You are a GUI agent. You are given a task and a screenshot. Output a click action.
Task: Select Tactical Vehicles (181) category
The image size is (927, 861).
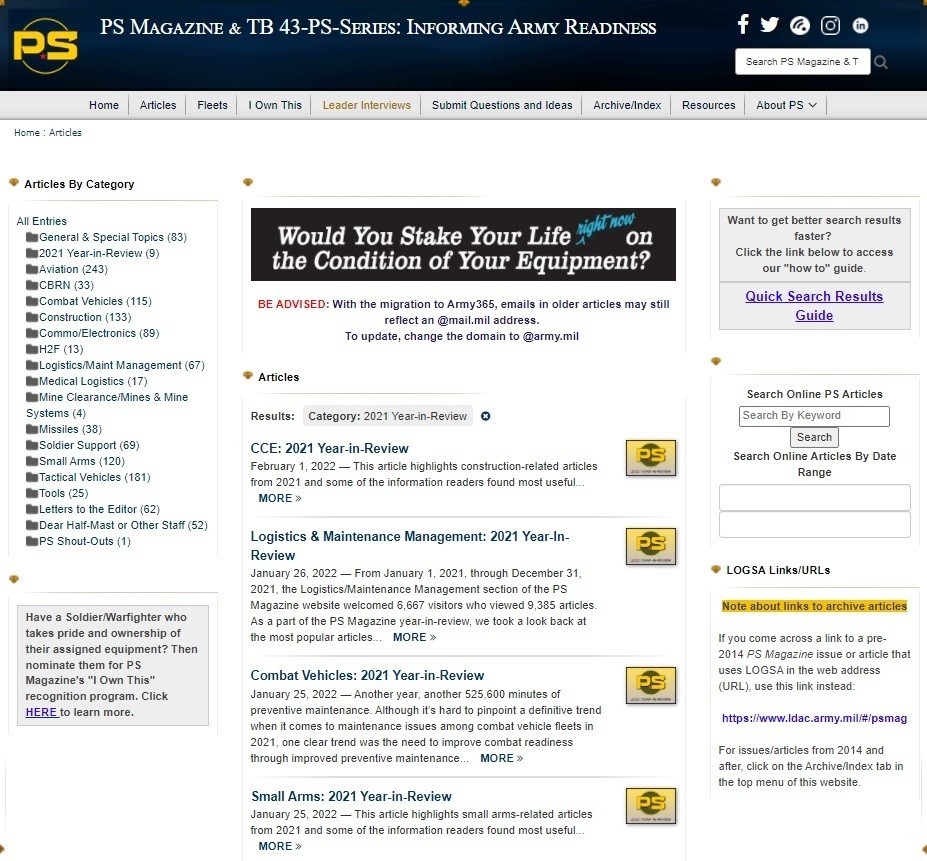tap(95, 477)
